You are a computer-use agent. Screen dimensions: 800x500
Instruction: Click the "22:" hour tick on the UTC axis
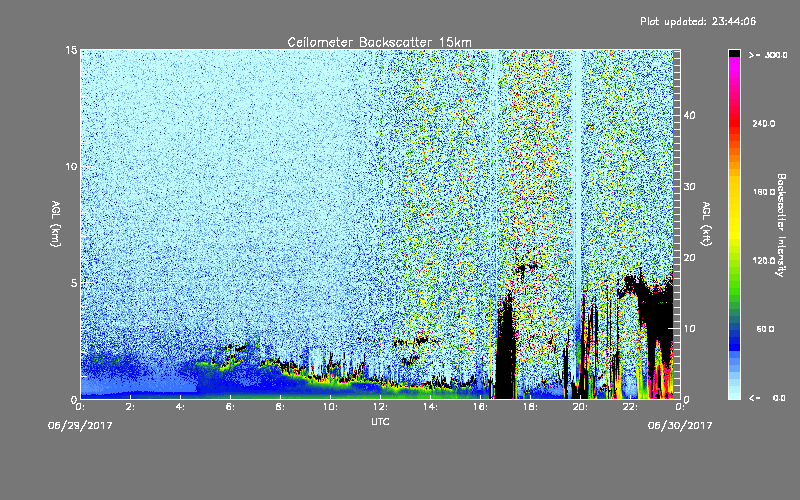tap(631, 407)
